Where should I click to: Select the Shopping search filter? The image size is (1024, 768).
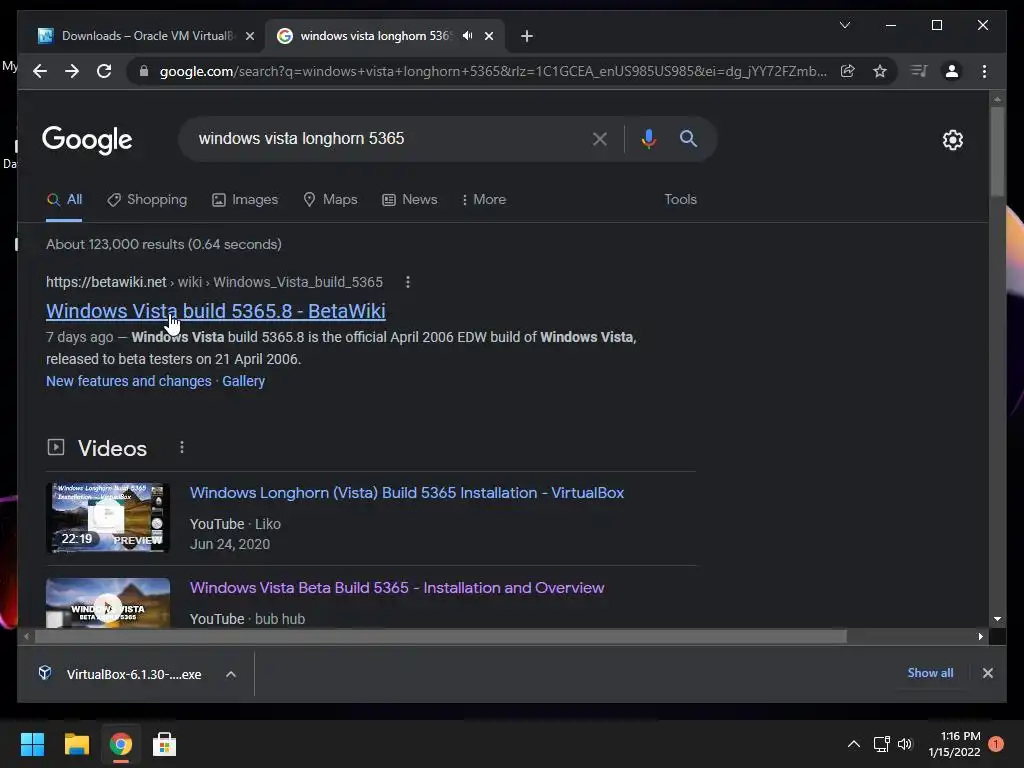147,200
